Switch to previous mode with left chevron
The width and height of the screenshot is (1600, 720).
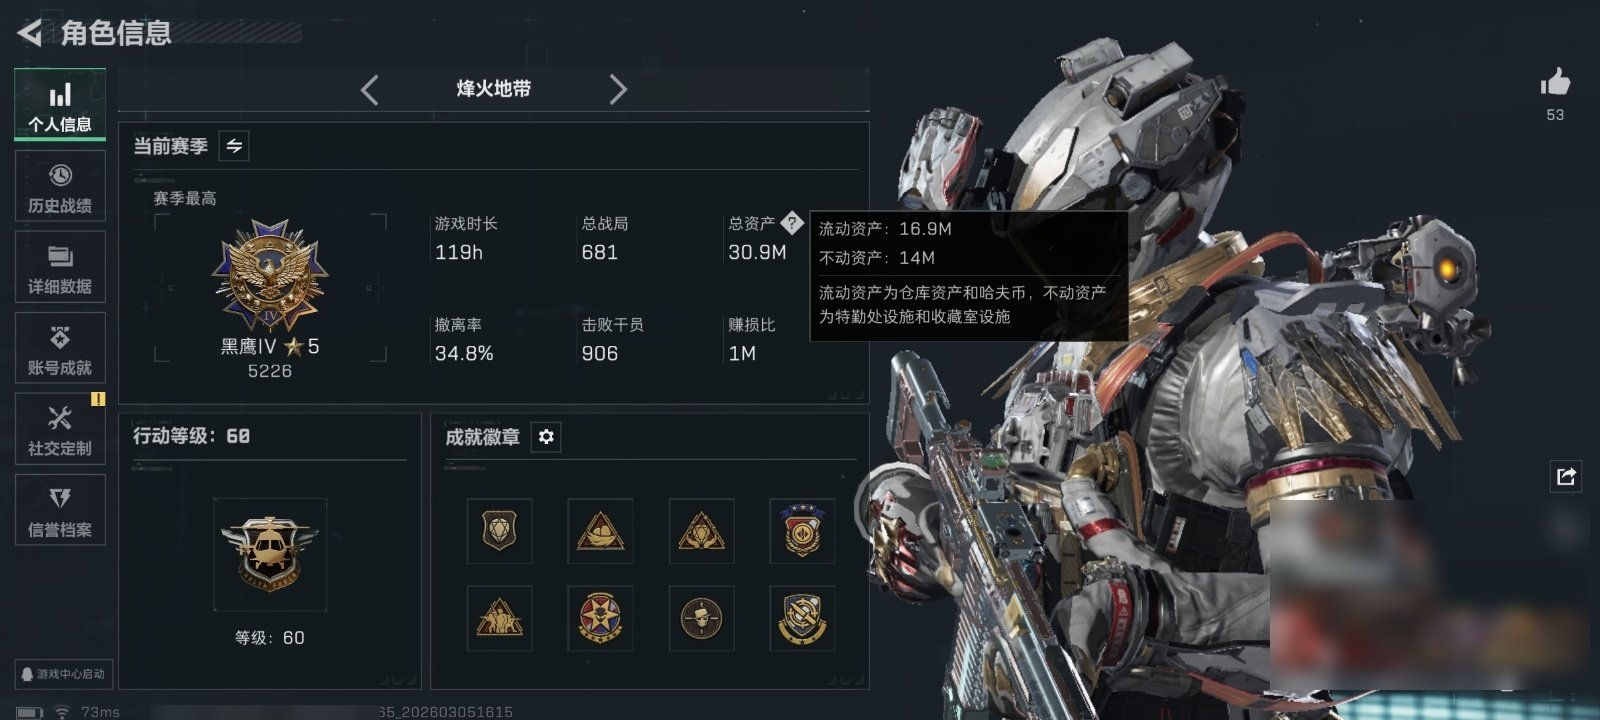[x=369, y=90]
